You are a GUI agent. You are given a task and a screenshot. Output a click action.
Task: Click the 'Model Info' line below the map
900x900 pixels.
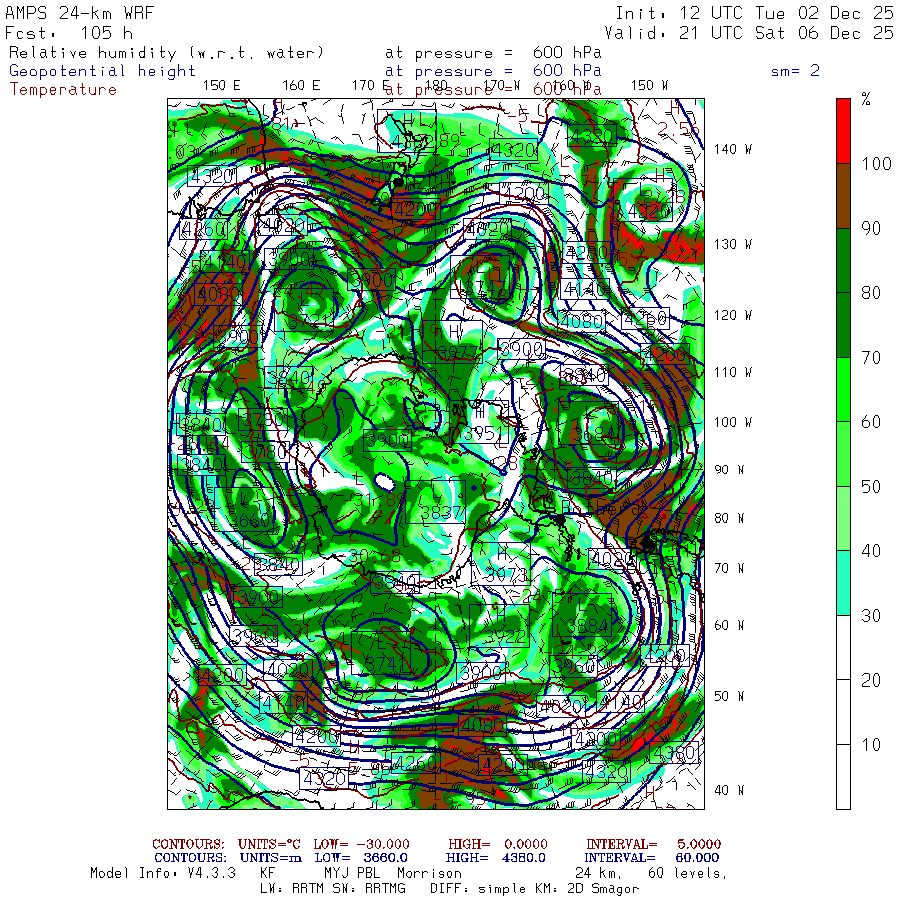tap(408, 873)
